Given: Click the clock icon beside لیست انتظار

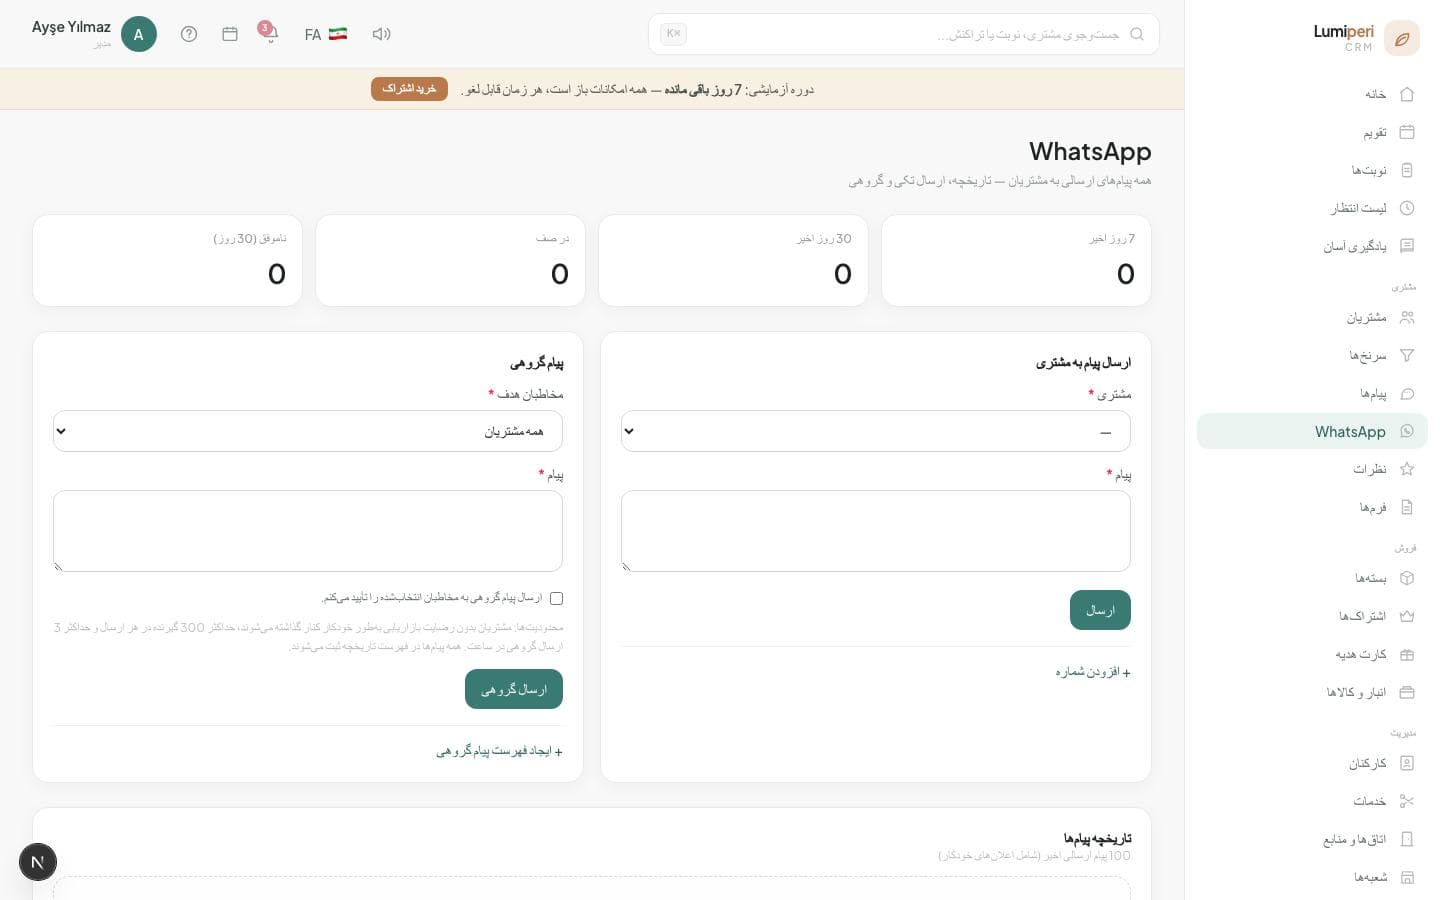Looking at the screenshot, I should tap(1407, 208).
